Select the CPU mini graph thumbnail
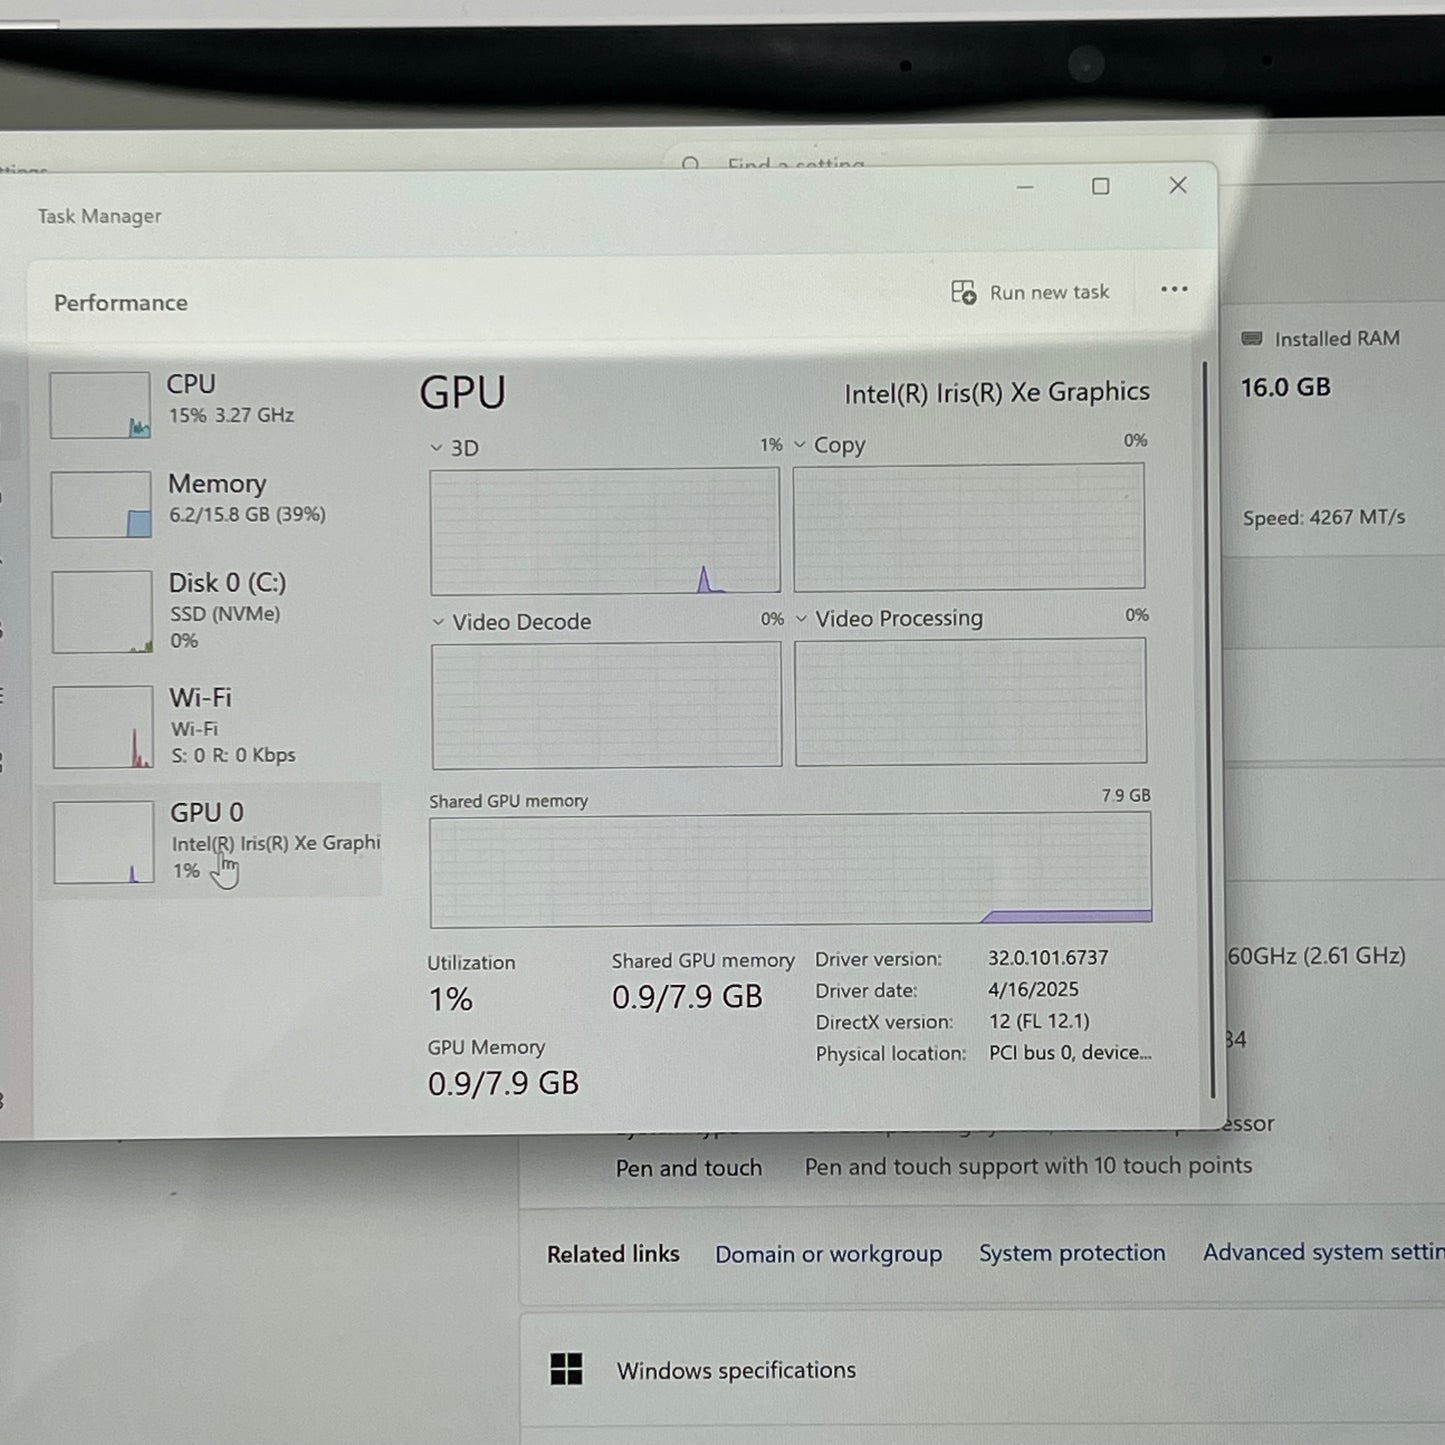1445x1445 pixels. pos(100,406)
